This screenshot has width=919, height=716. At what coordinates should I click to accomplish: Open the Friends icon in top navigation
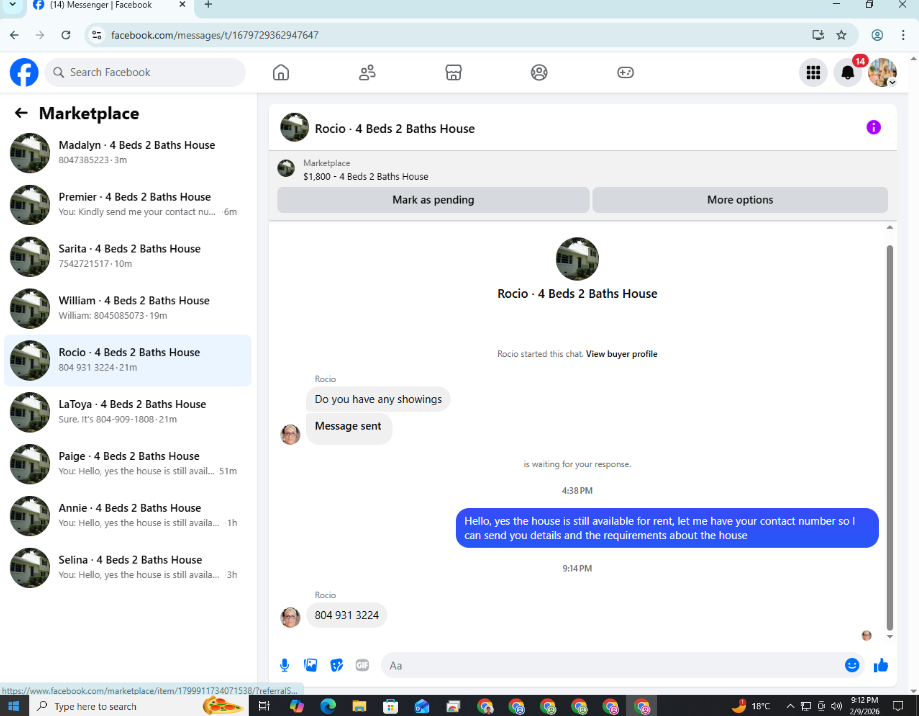[367, 73]
